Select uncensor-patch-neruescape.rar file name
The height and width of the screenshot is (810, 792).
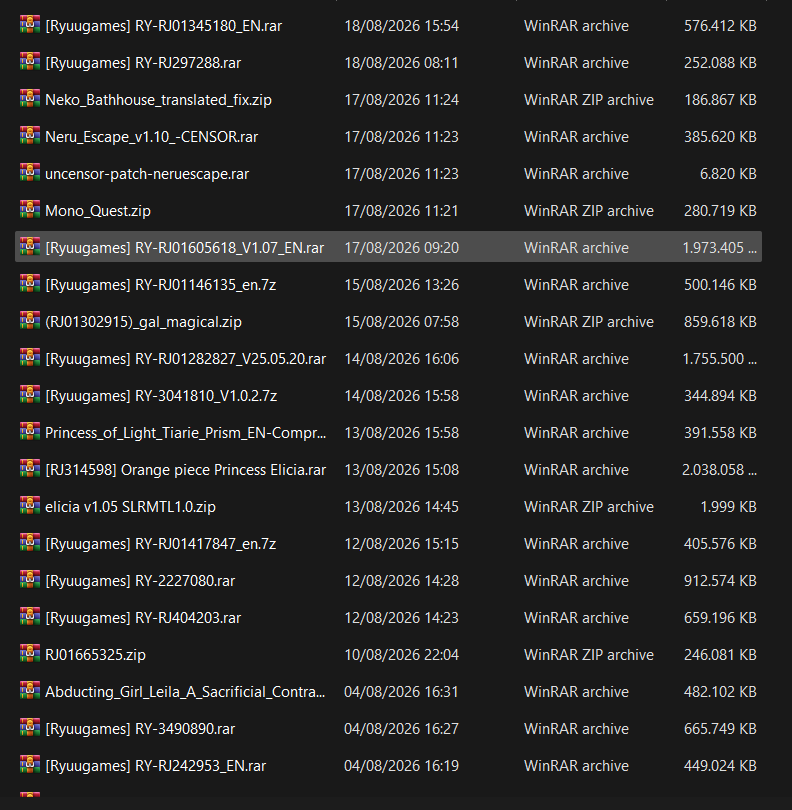pyautogui.click(x=147, y=174)
